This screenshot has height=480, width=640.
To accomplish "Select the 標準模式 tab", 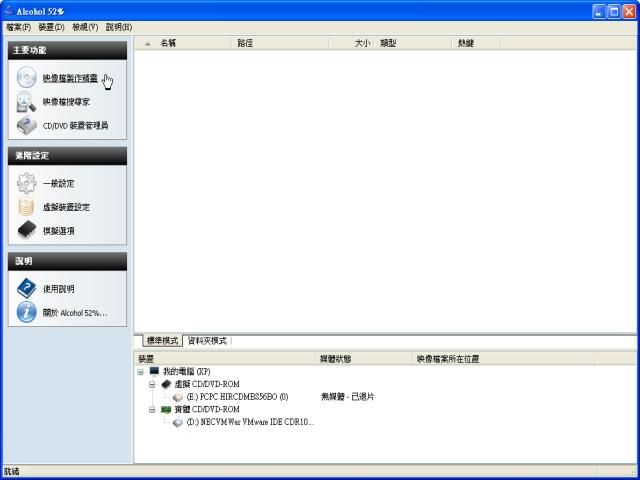I will point(162,341).
